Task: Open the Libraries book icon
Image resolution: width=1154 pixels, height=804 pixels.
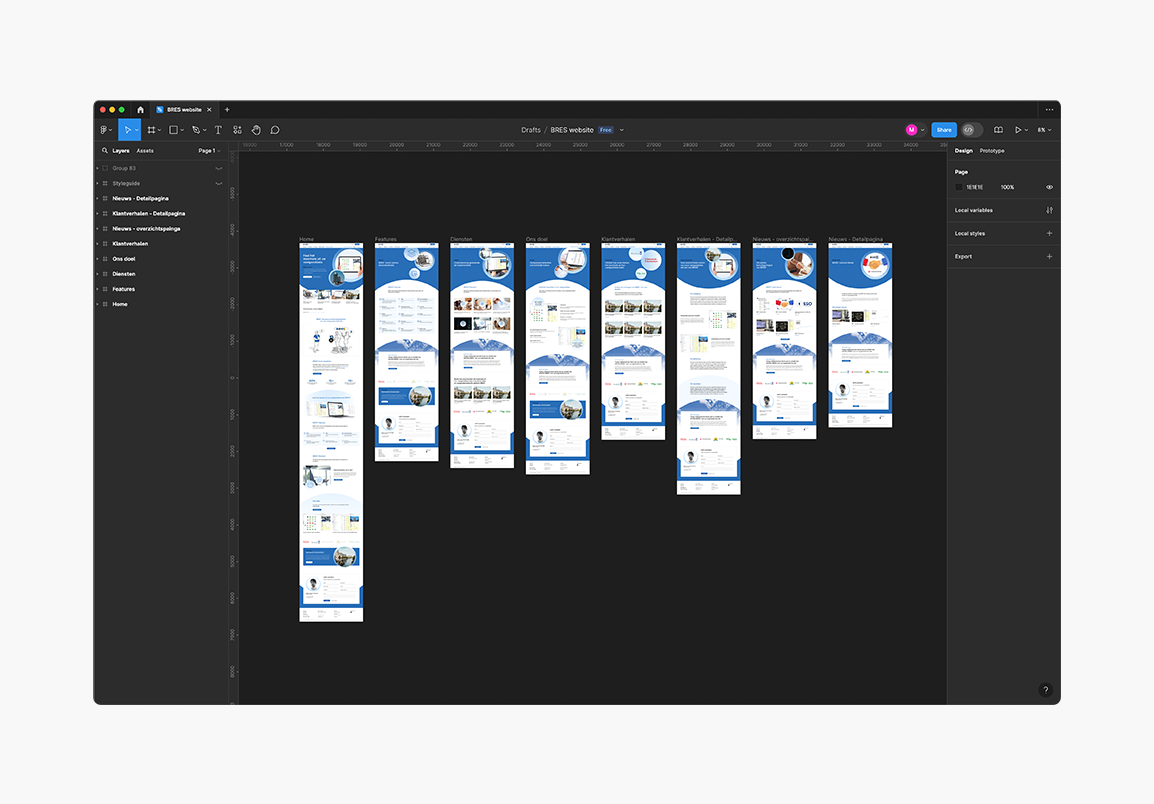Action: tap(998, 130)
